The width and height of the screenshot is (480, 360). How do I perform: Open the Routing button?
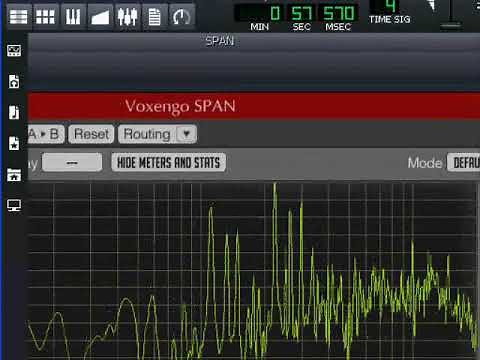147,134
